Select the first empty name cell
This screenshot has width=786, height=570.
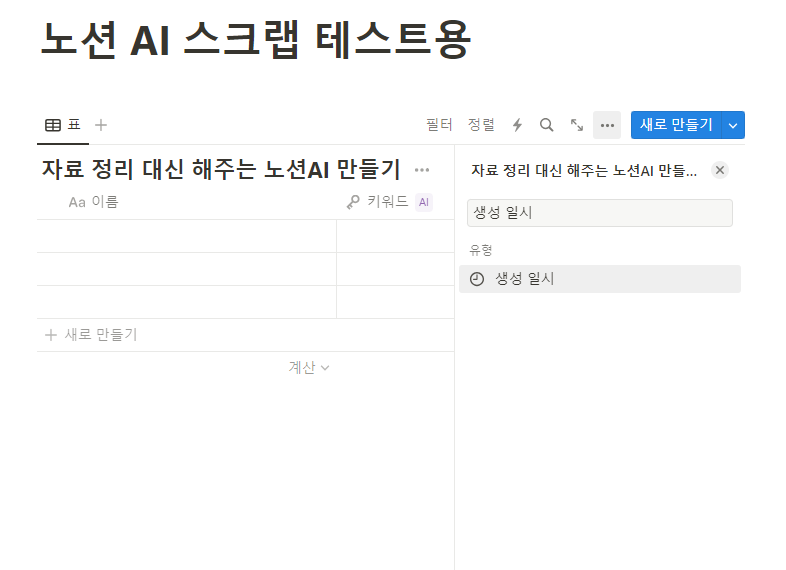(x=186, y=236)
